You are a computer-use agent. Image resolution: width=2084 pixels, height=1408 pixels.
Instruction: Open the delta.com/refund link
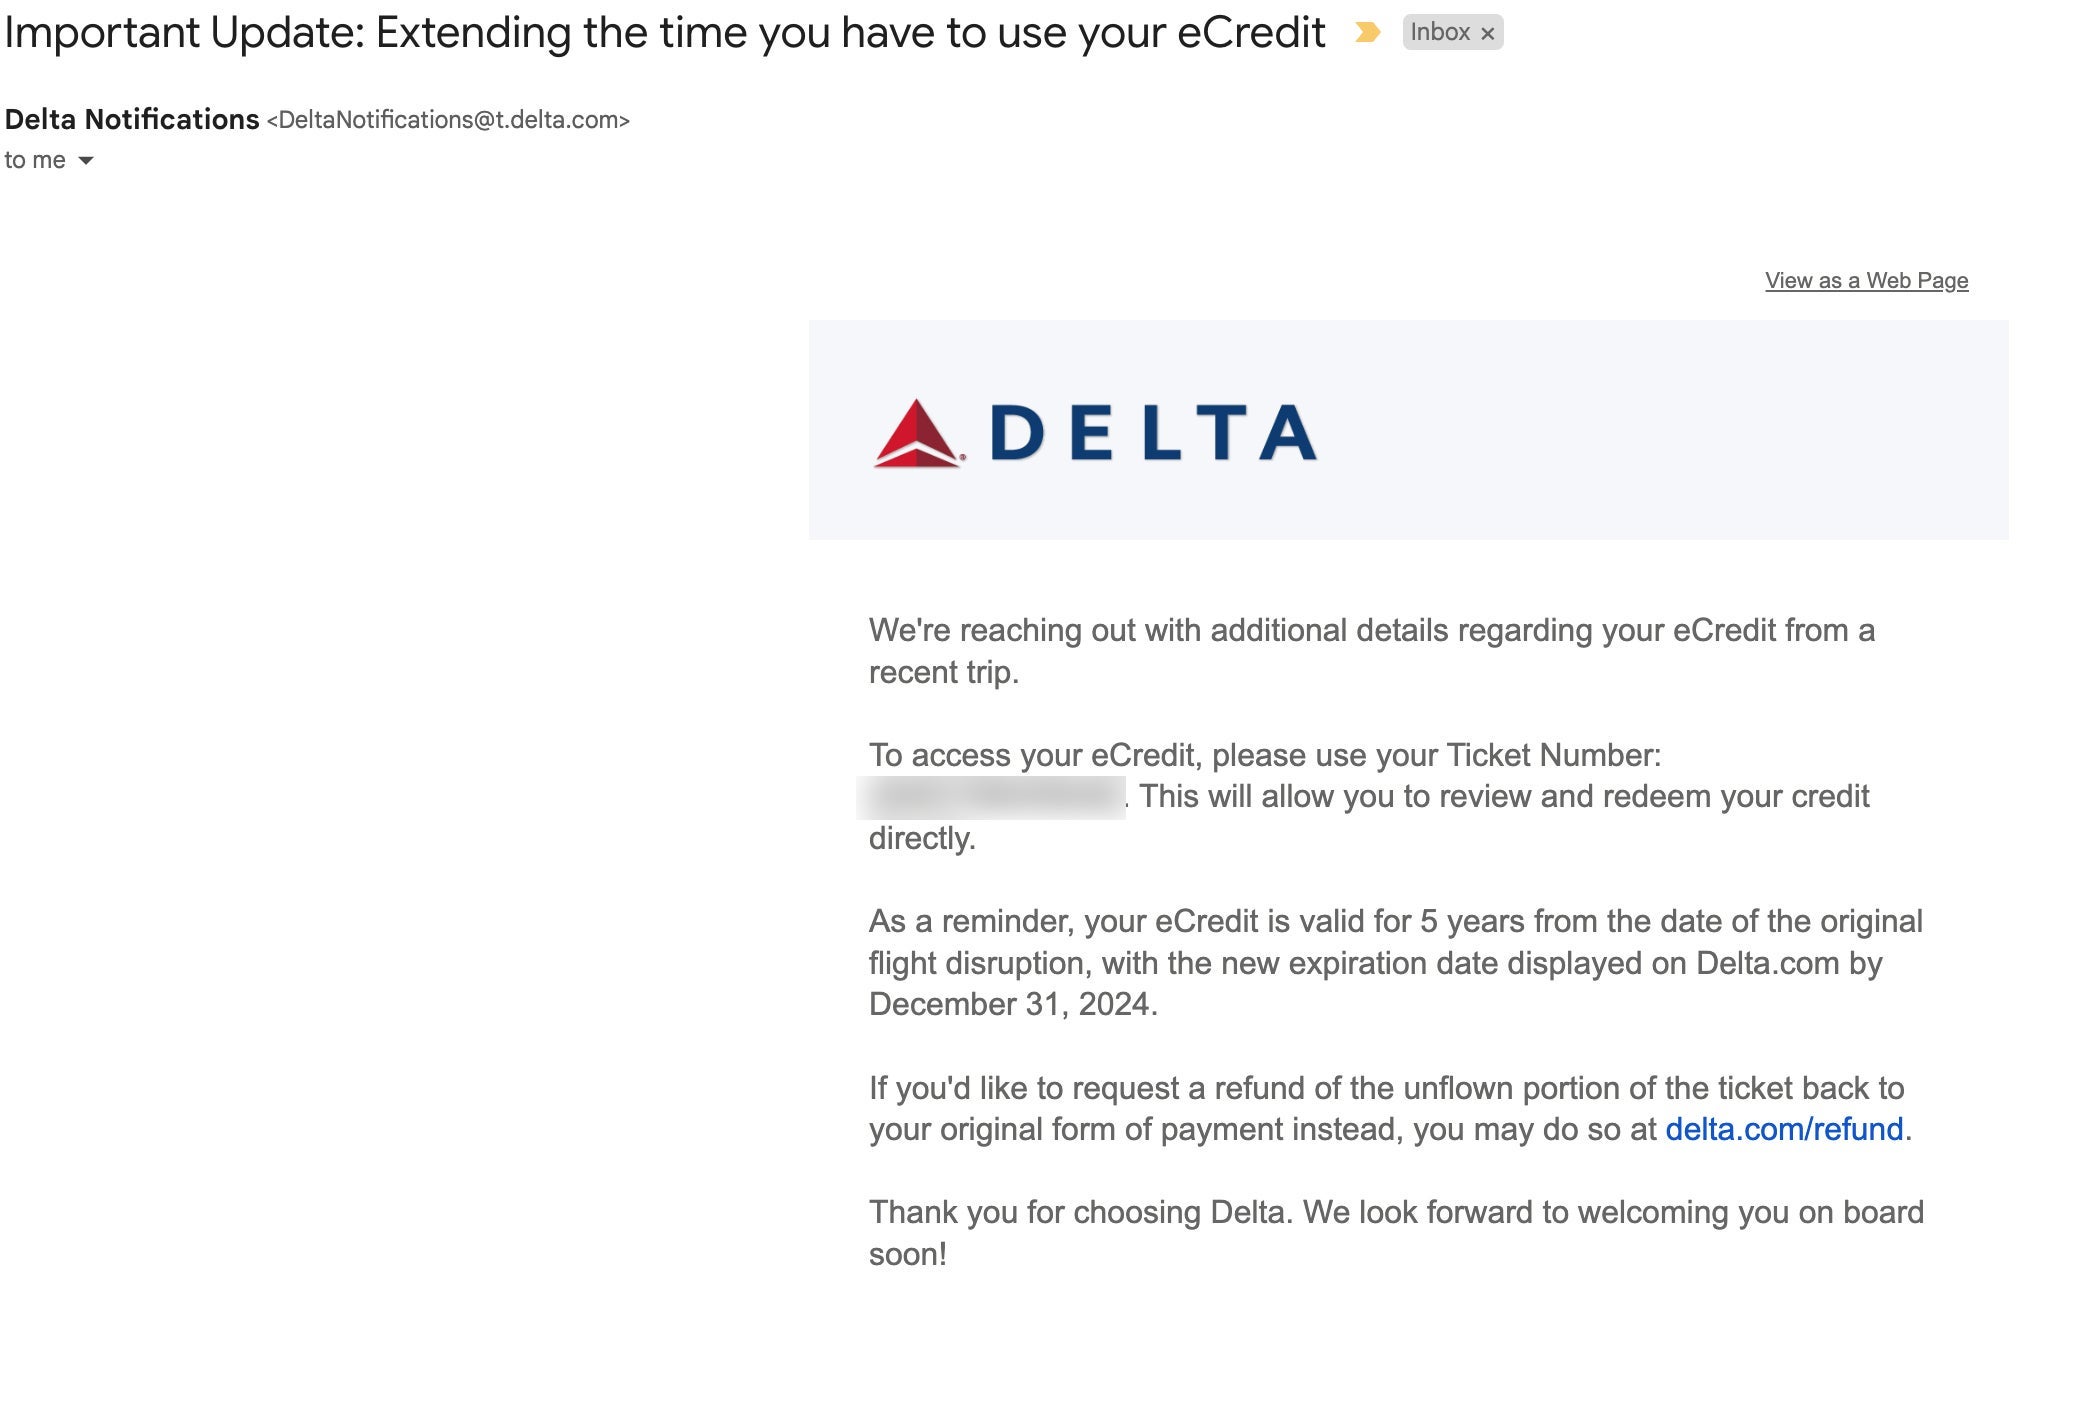[x=1783, y=1130]
